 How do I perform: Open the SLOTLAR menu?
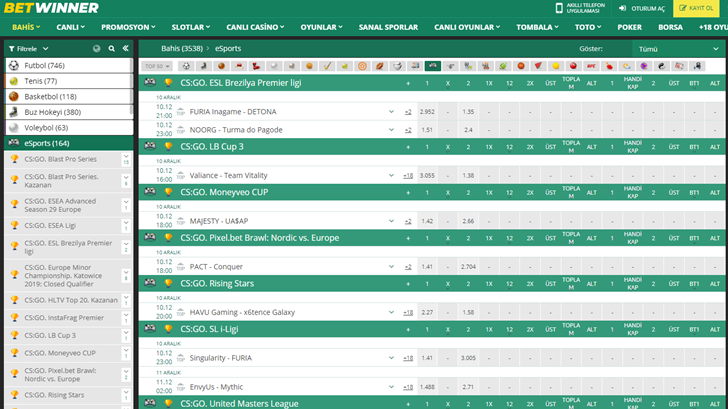pos(191,27)
